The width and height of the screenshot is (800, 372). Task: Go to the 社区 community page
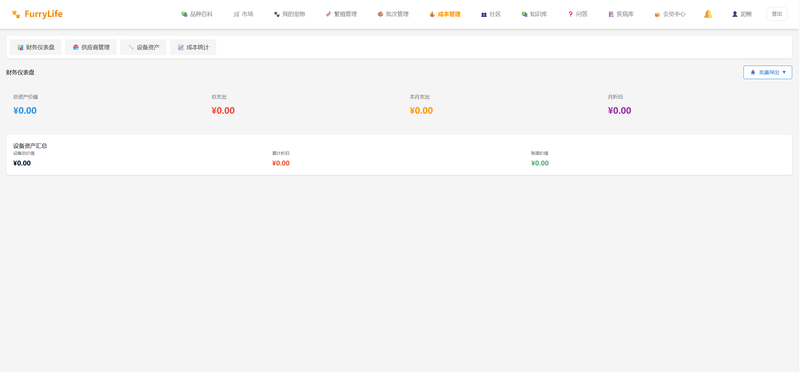491,14
